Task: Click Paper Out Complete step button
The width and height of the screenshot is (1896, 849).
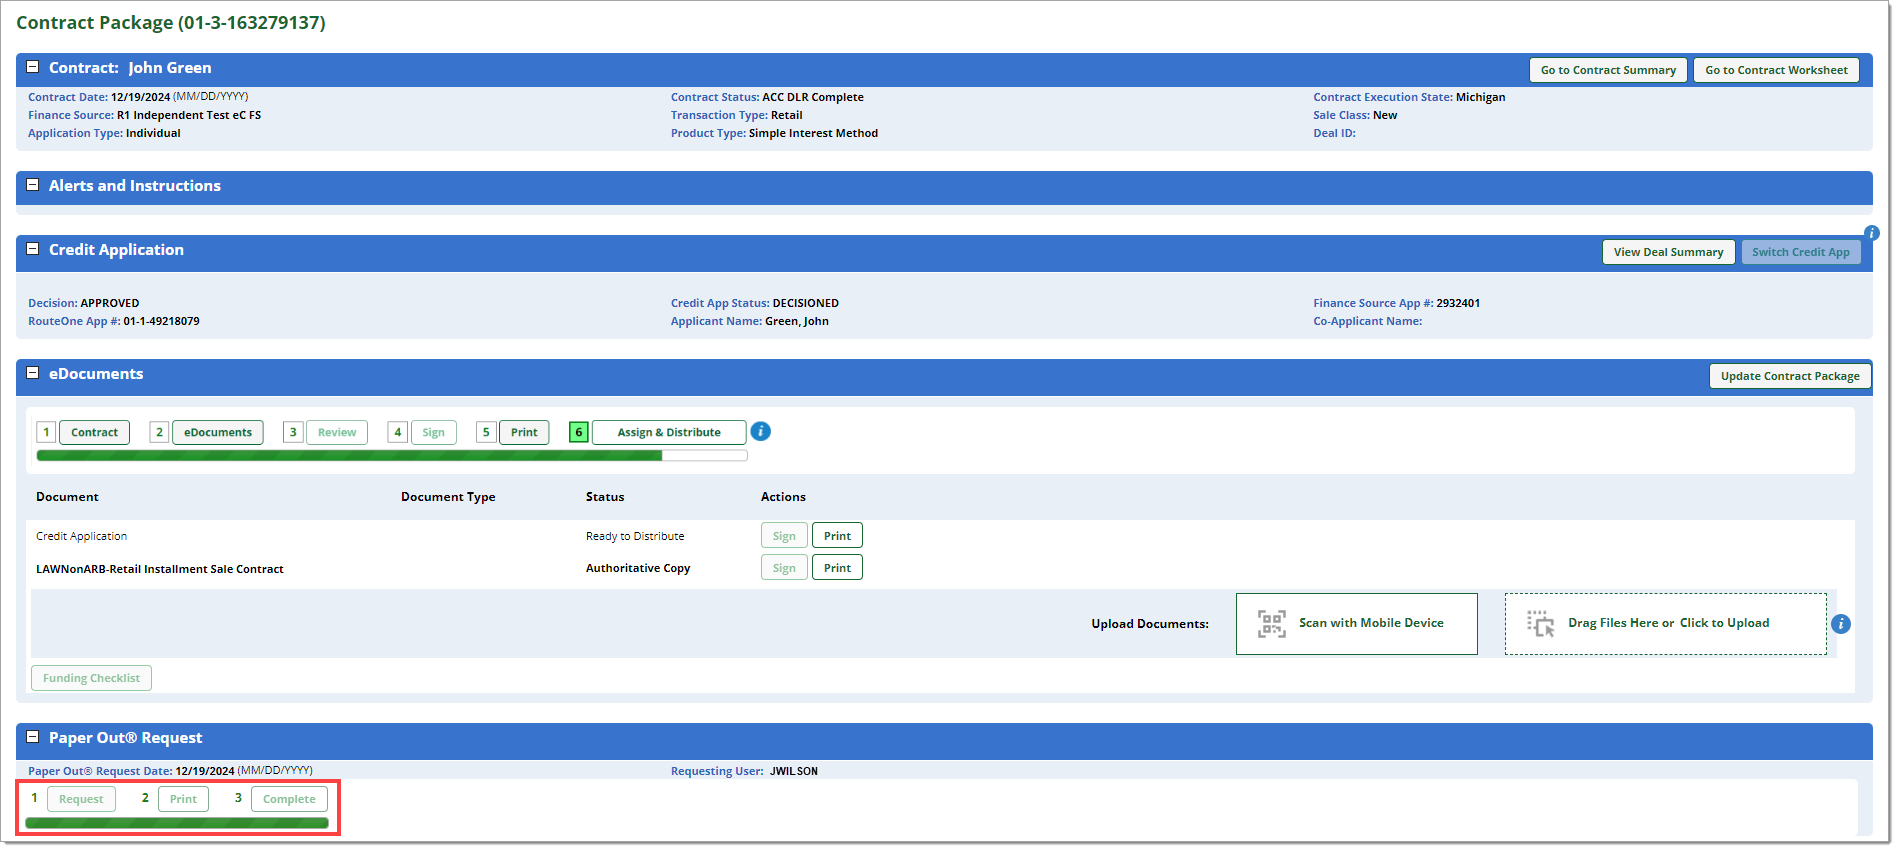Action: point(289,799)
